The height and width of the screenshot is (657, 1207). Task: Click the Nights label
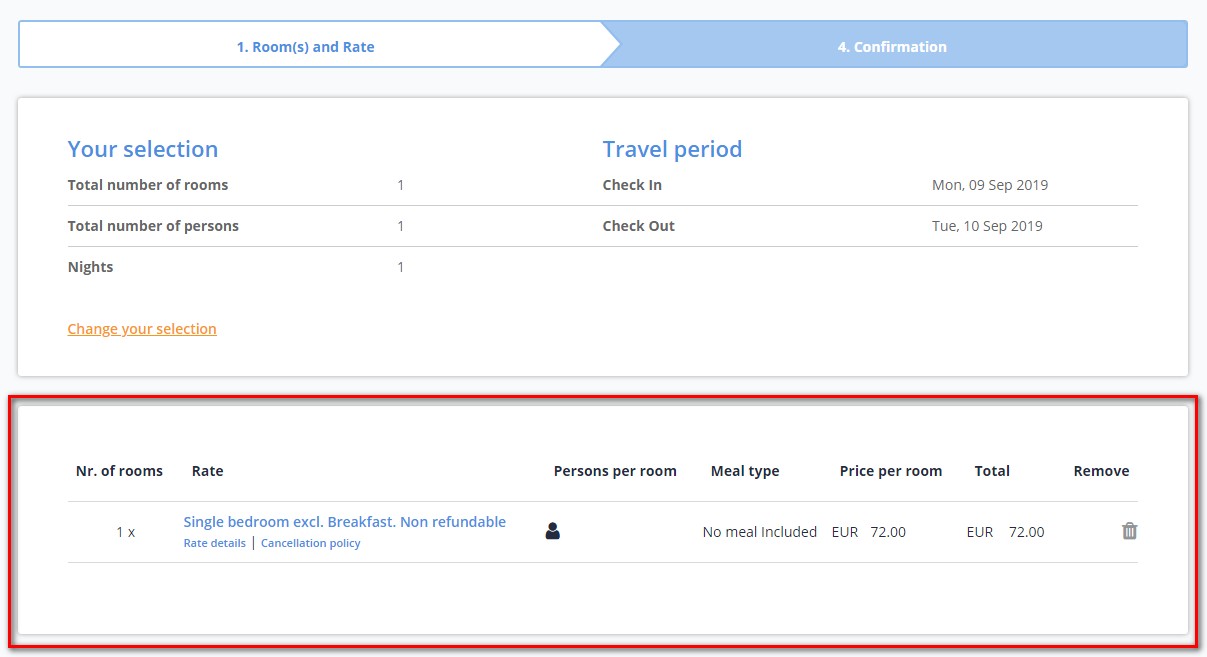(90, 267)
